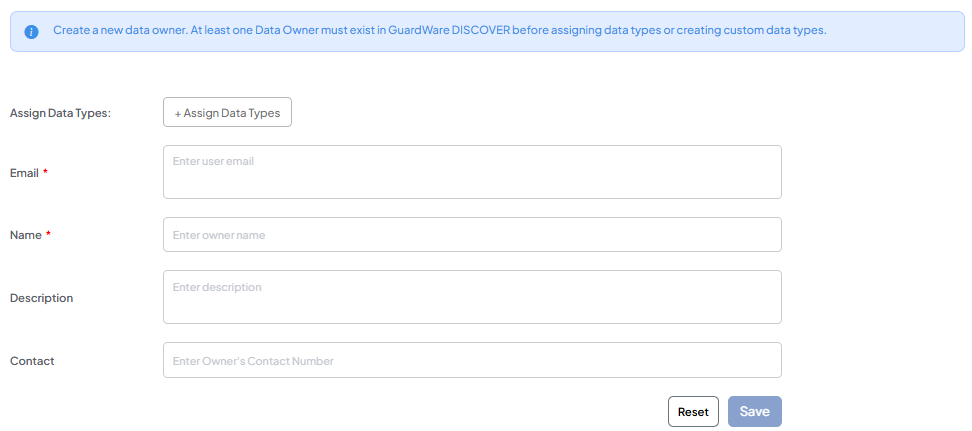Image resolution: width=972 pixels, height=431 pixels.
Task: Click the red asterisk beside Email
Action: [46, 172]
